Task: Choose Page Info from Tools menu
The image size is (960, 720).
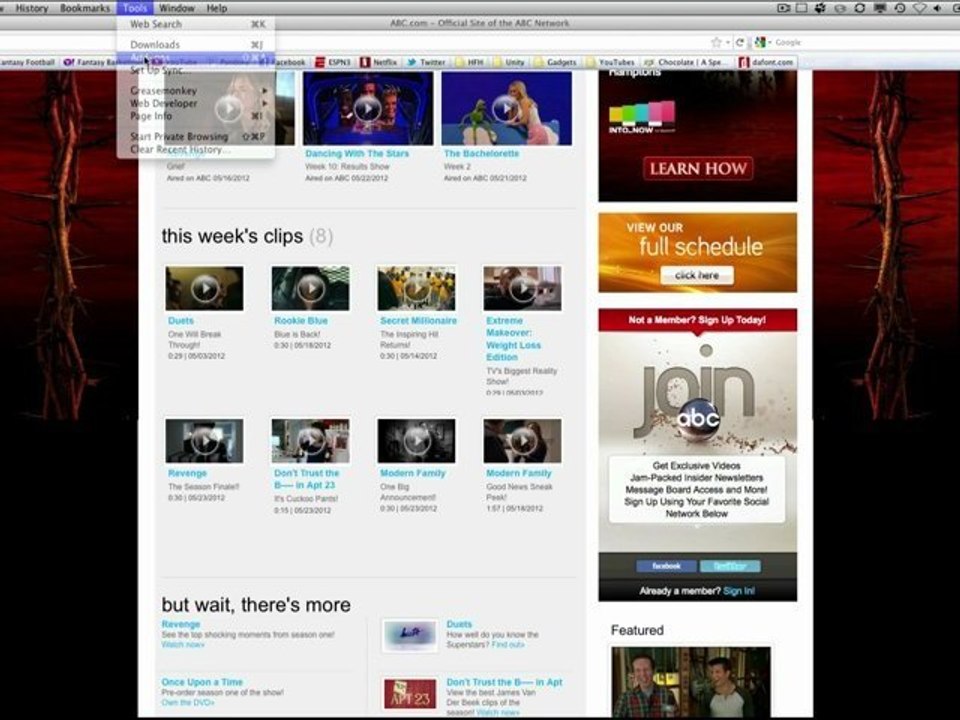Action: click(196, 116)
